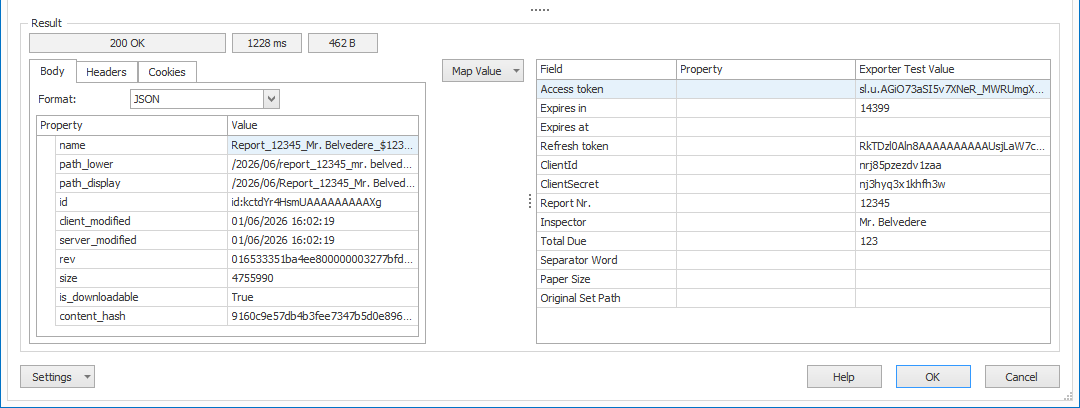The width and height of the screenshot is (1080, 408).
Task: Select the Paper Size field row
Action: 793,279
